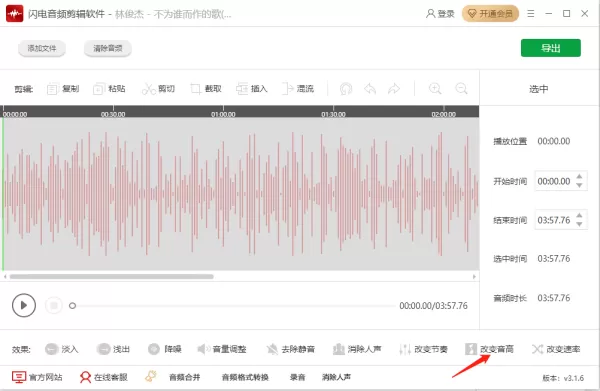Click the Clear Audio (清除音频) button
The height and width of the screenshot is (391, 600).
point(108,48)
